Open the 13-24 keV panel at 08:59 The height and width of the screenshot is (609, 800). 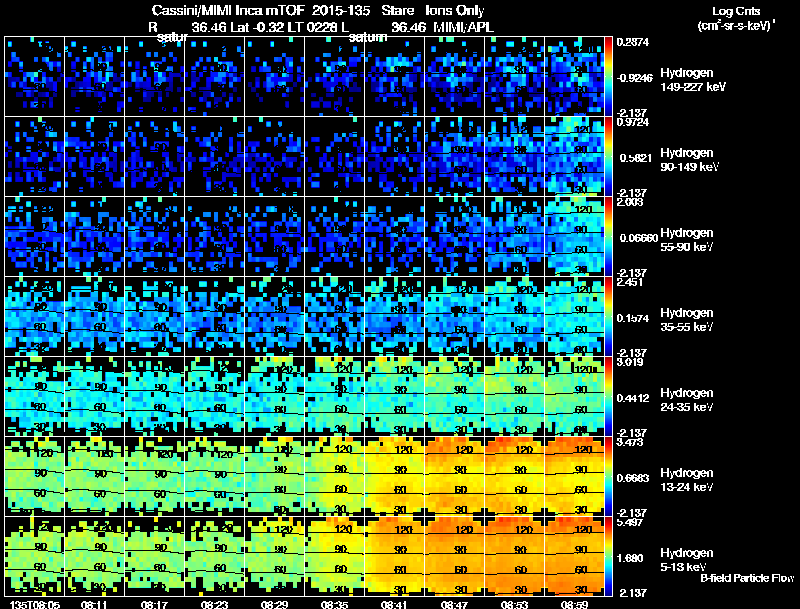tap(574, 476)
